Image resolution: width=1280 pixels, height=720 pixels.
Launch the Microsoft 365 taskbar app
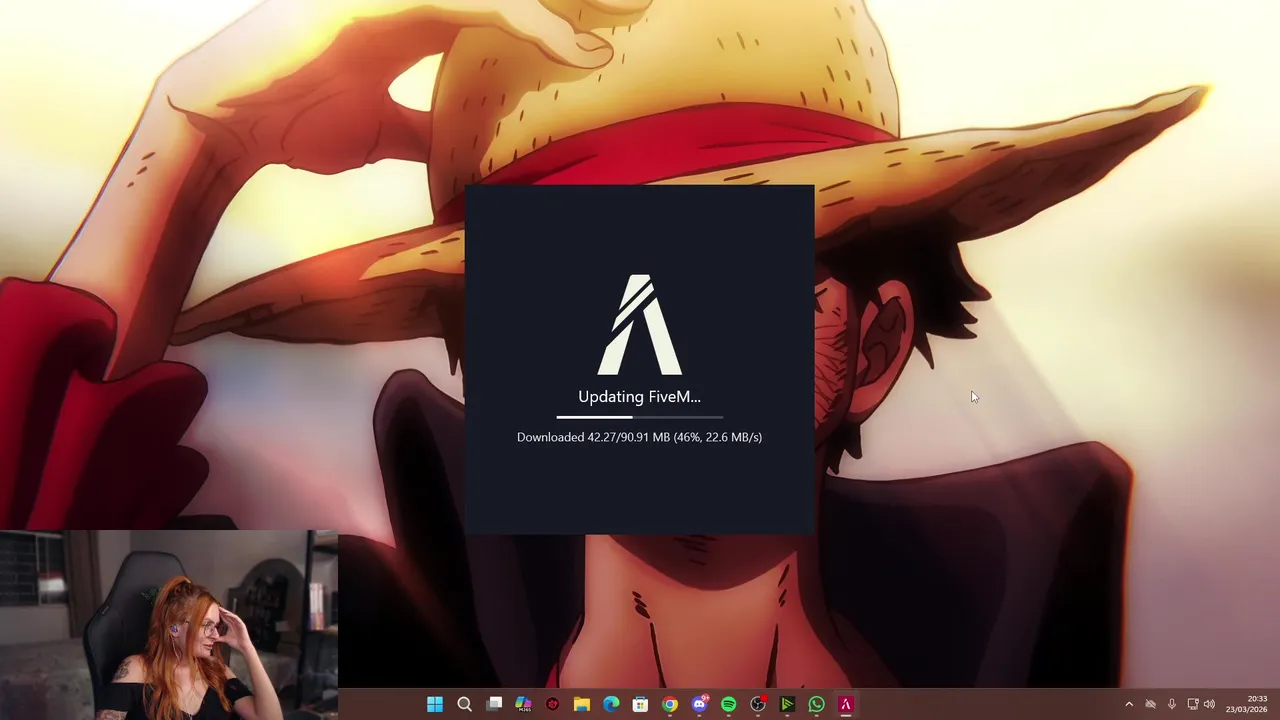coord(523,704)
